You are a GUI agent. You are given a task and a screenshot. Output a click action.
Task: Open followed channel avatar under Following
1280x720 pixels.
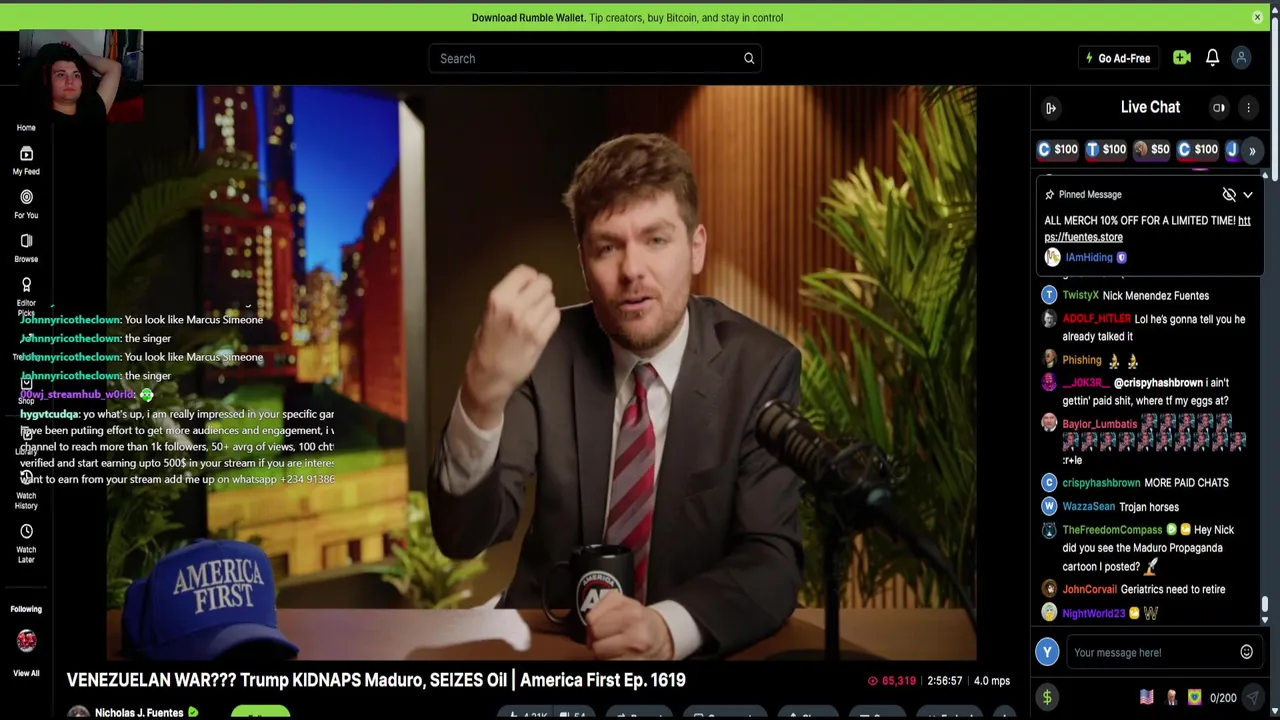click(x=26, y=640)
